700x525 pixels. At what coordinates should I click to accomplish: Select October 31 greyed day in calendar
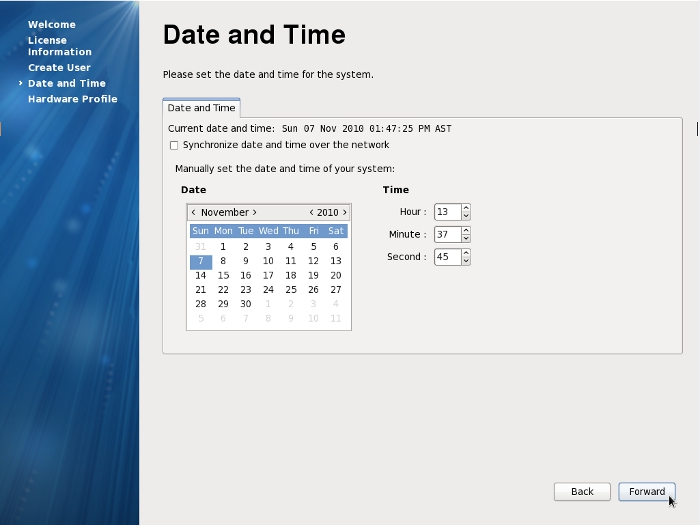point(200,246)
